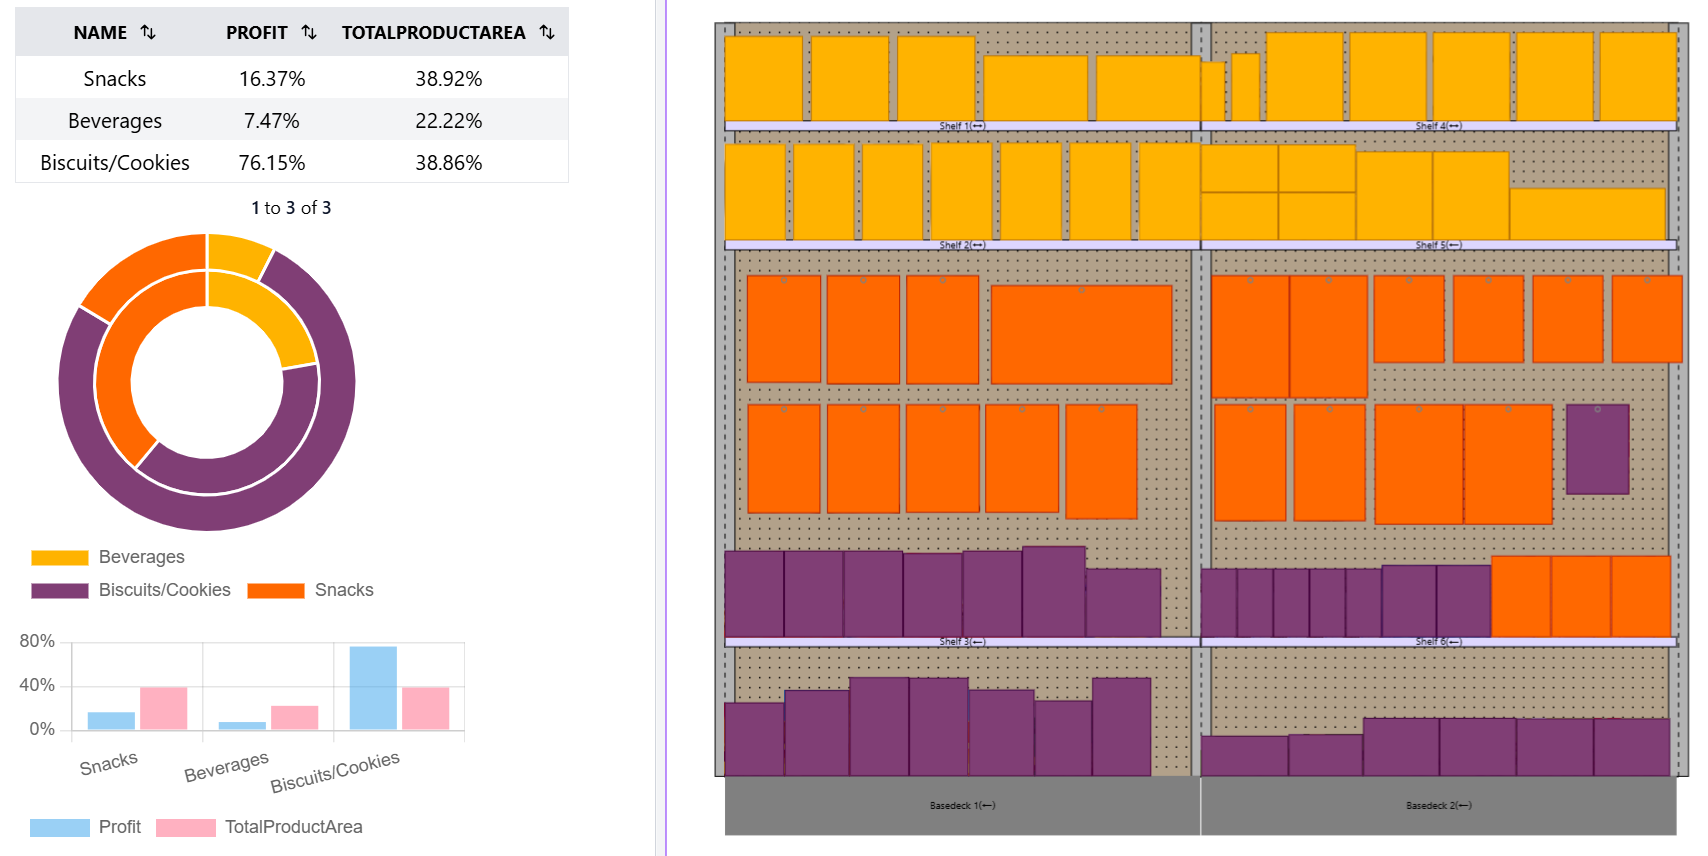This screenshot has height=856, width=1708.
Task: Sort table using the PROFIT sort icon
Action: click(x=309, y=32)
